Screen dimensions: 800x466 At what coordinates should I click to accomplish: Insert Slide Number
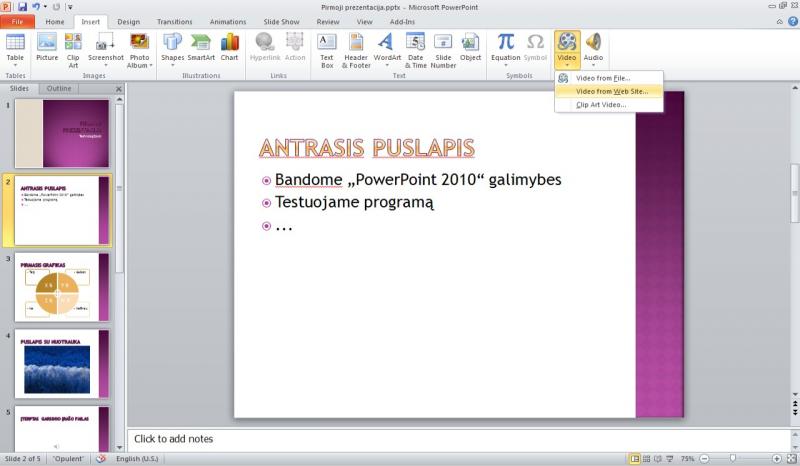coord(443,51)
